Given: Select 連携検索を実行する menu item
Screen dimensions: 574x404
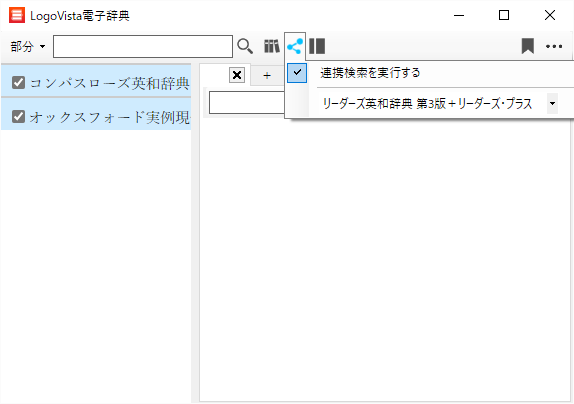Looking at the screenshot, I should (x=370, y=73).
